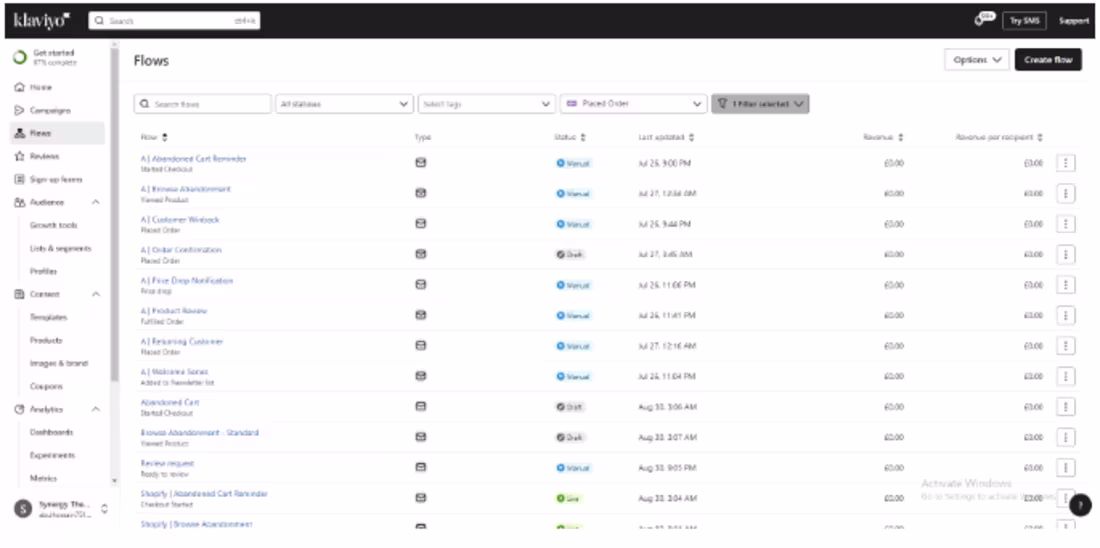Open Products under Content

pos(46,340)
